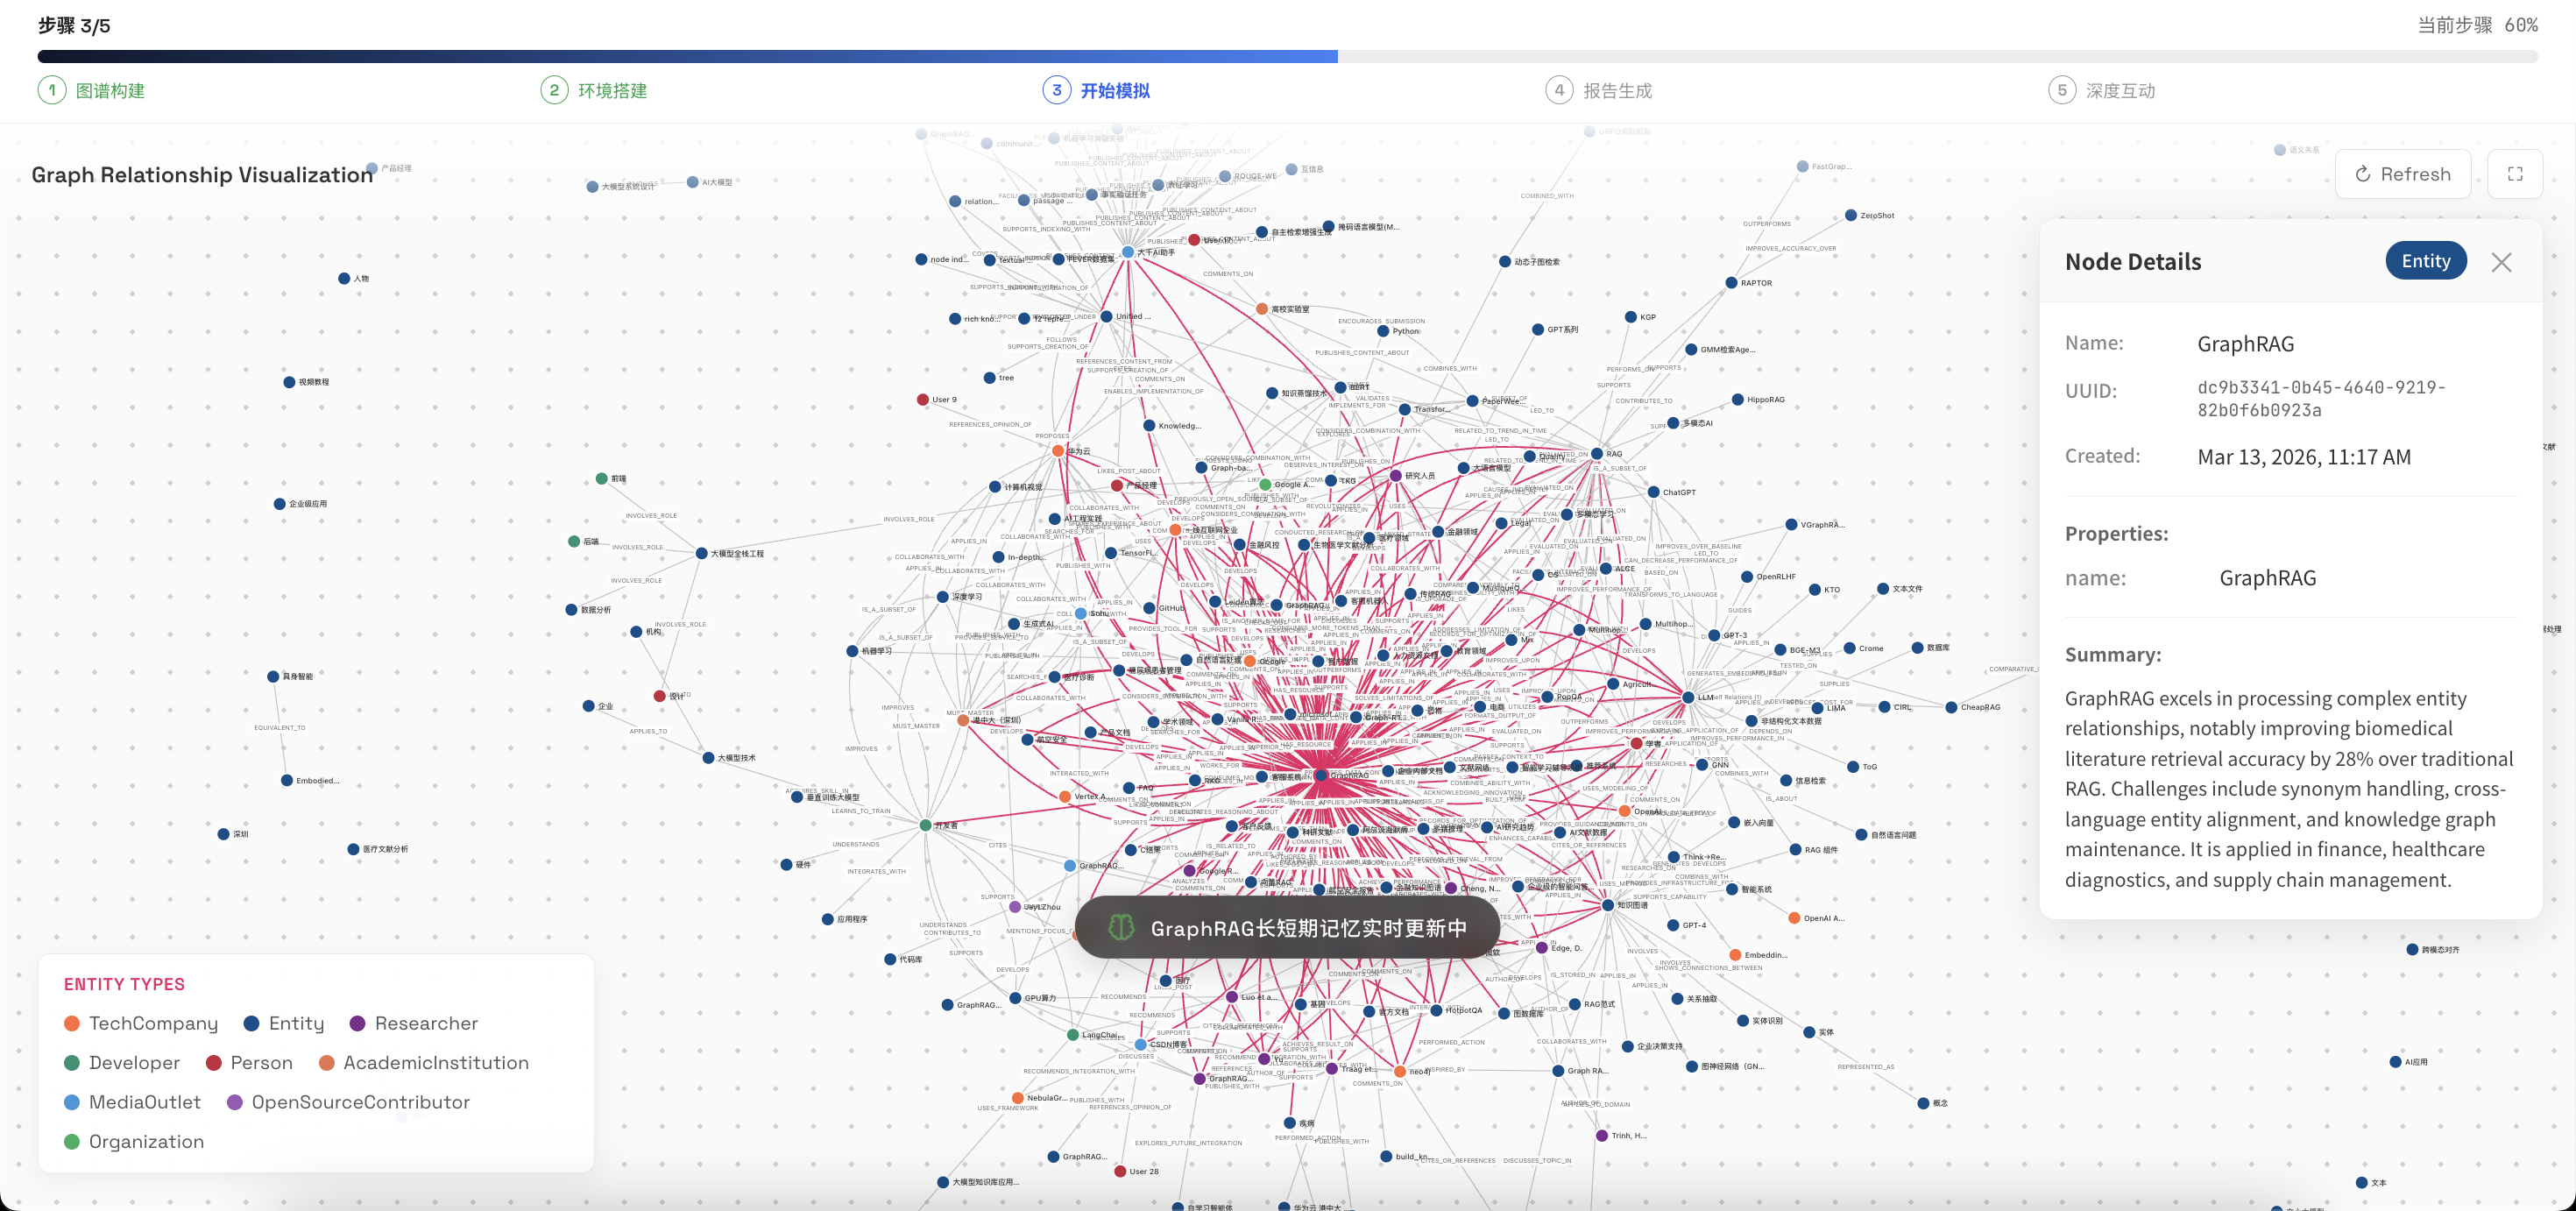Click the Refresh button

coord(2402,174)
